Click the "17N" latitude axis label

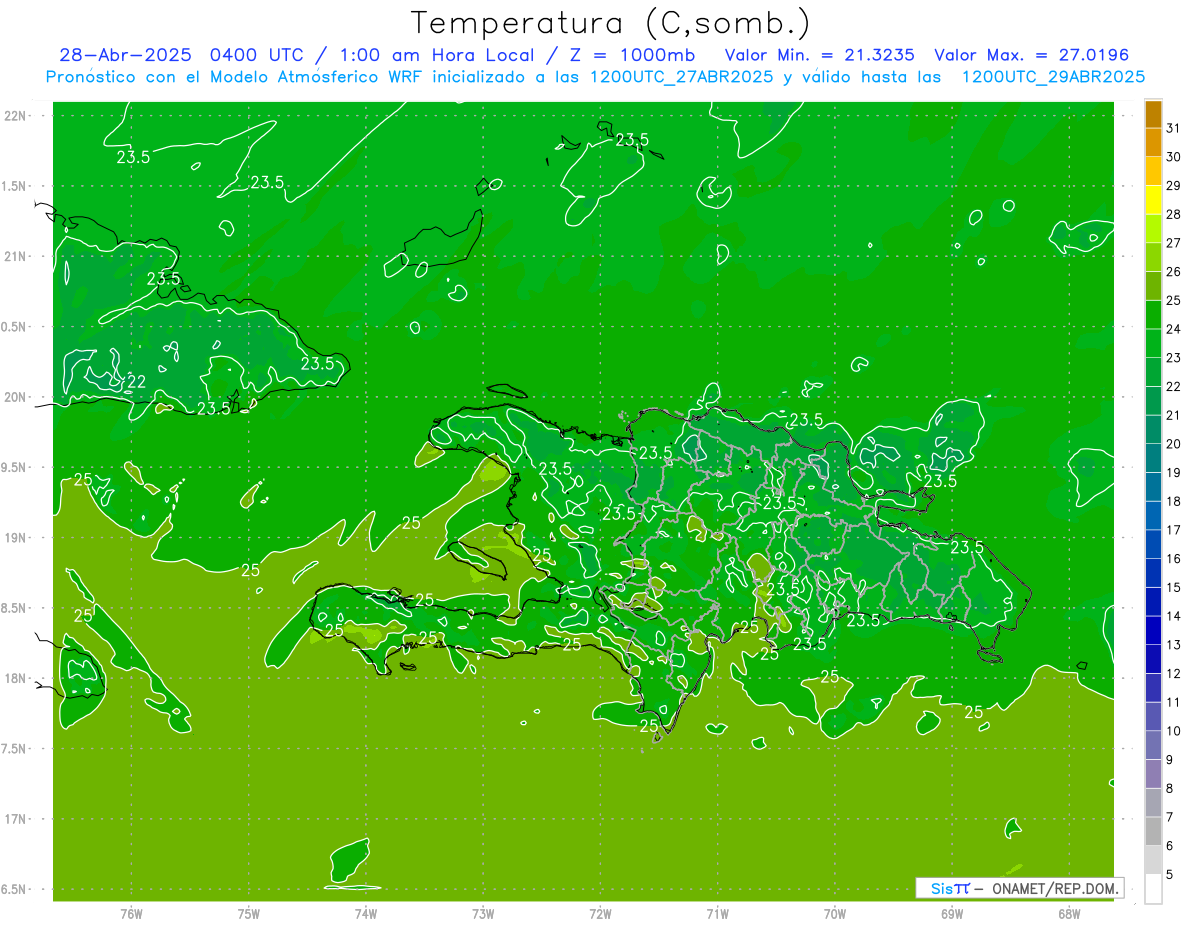tap(17, 820)
